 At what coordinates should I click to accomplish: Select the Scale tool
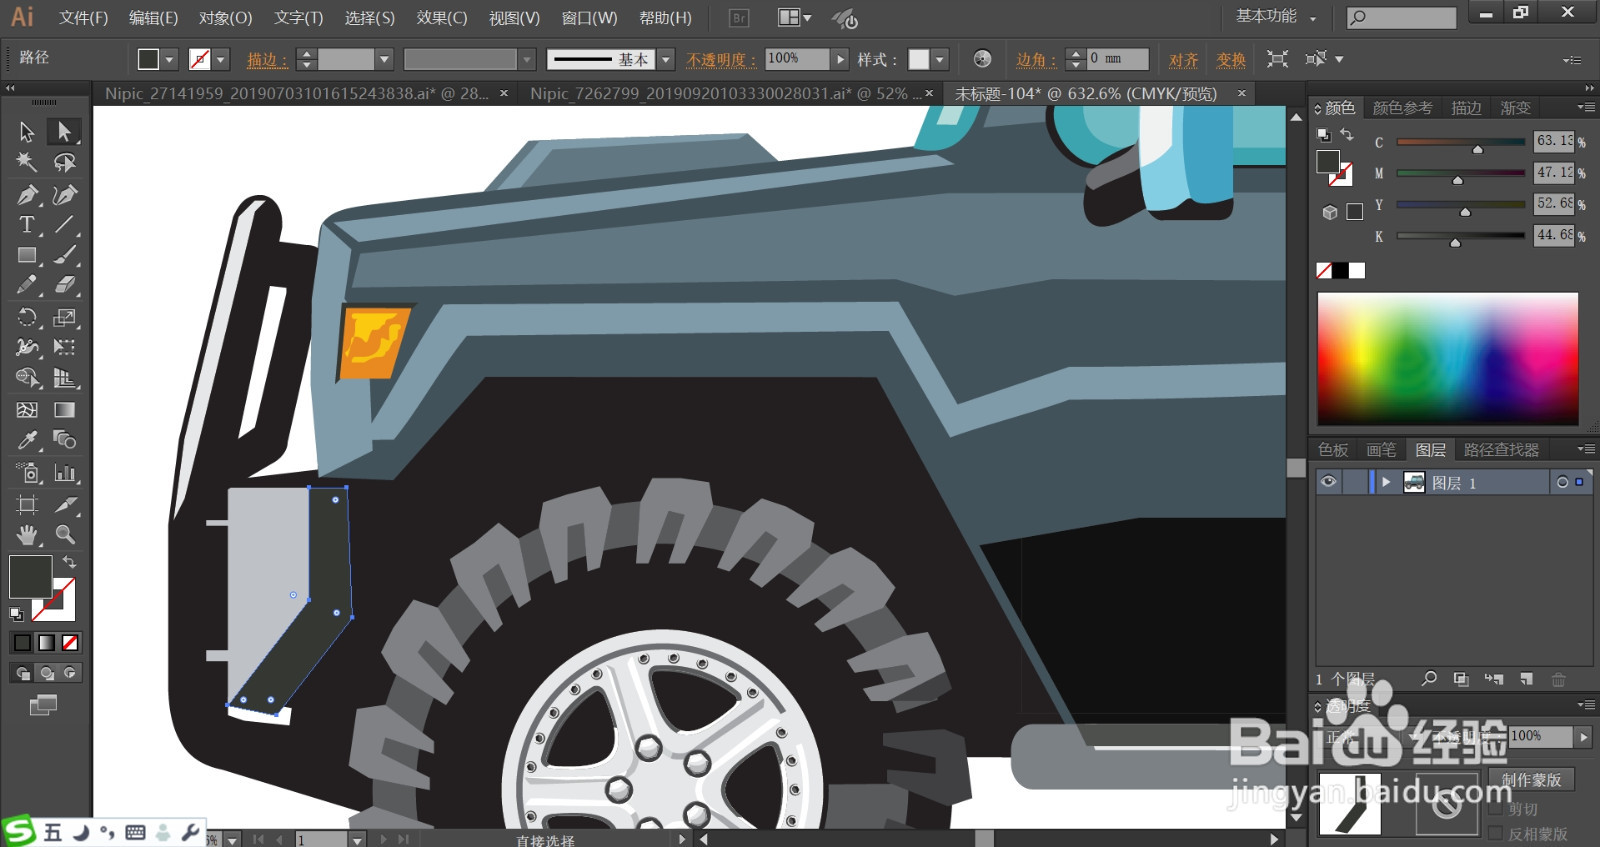64,317
